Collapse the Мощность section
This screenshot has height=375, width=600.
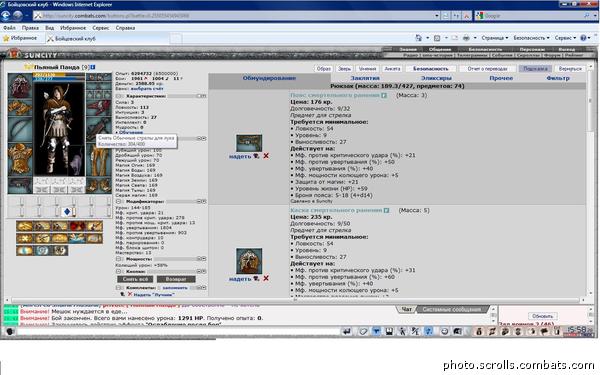click(119, 259)
